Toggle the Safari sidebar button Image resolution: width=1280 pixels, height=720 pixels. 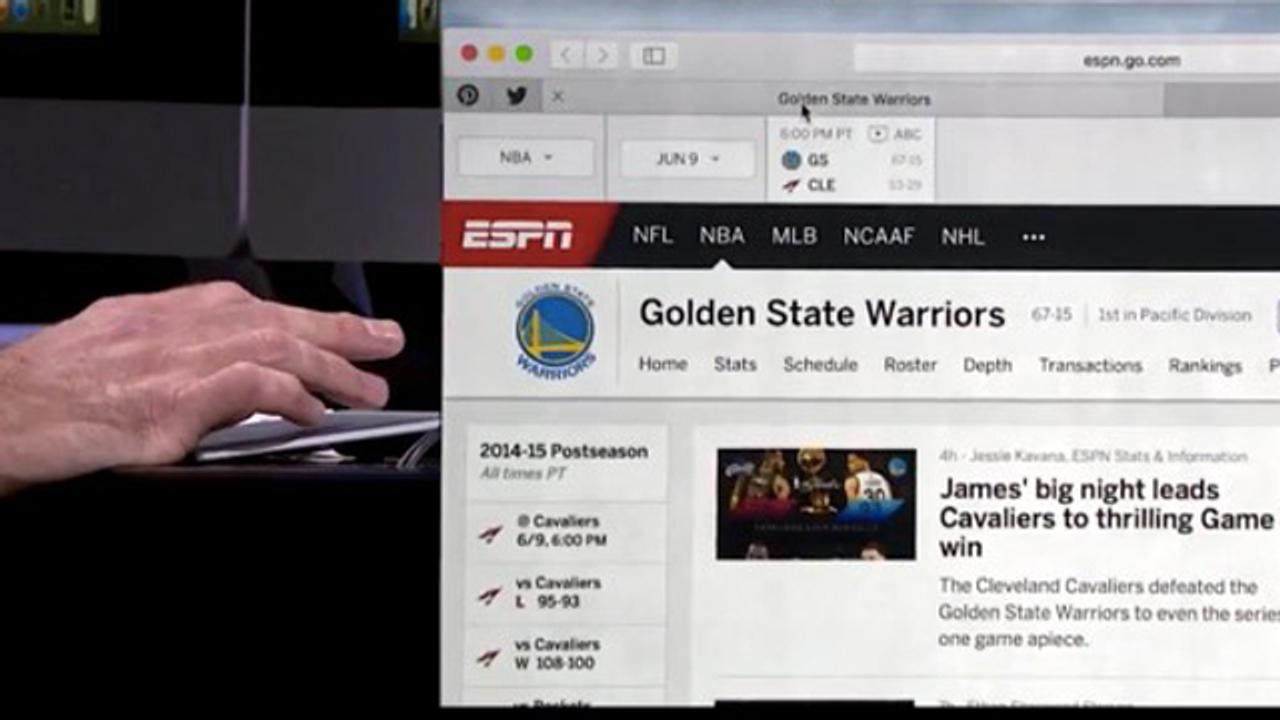[x=654, y=55]
